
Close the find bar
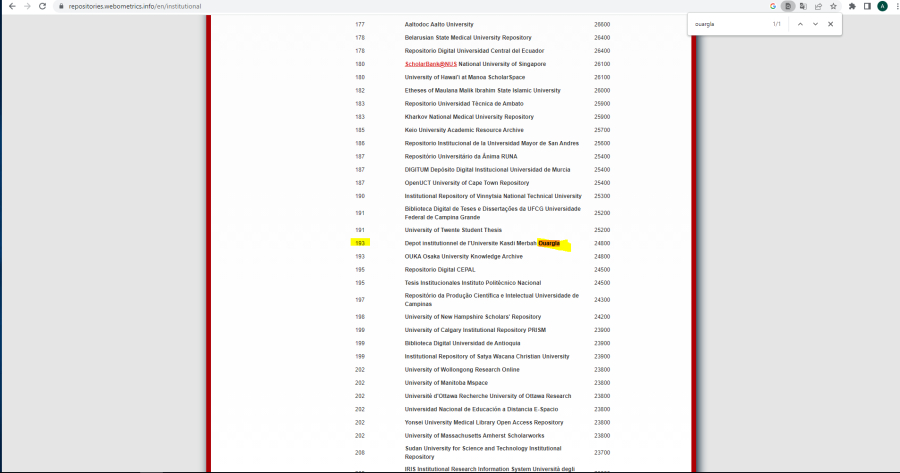click(x=830, y=23)
